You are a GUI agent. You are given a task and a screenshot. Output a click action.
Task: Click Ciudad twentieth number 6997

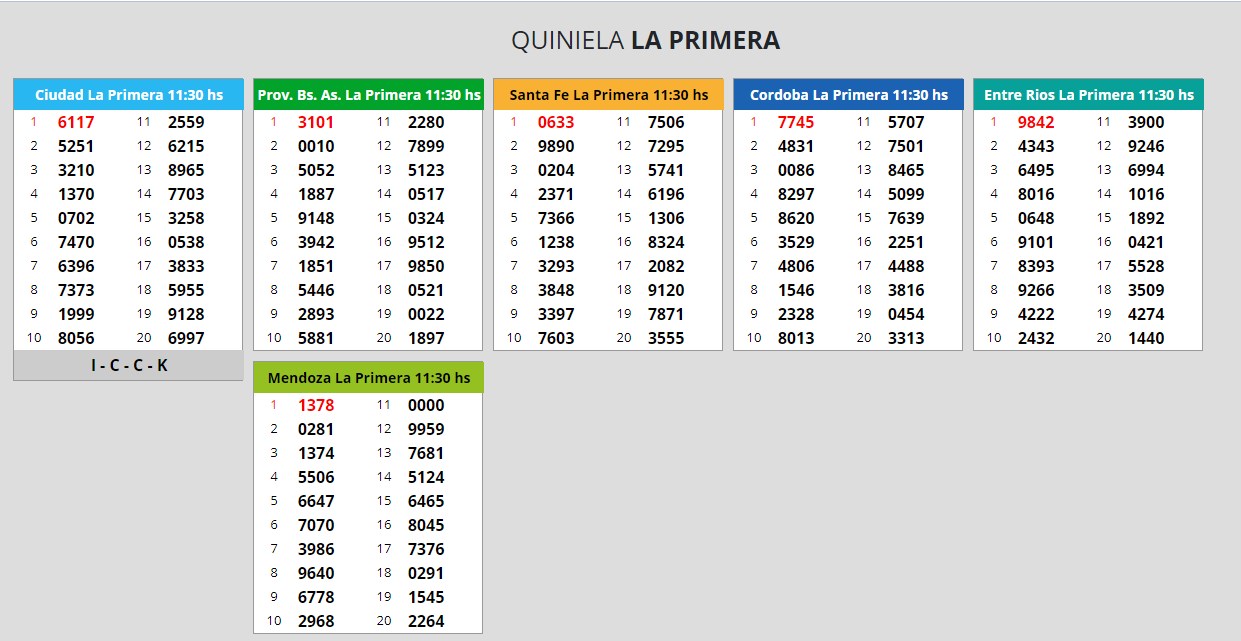(x=186, y=339)
